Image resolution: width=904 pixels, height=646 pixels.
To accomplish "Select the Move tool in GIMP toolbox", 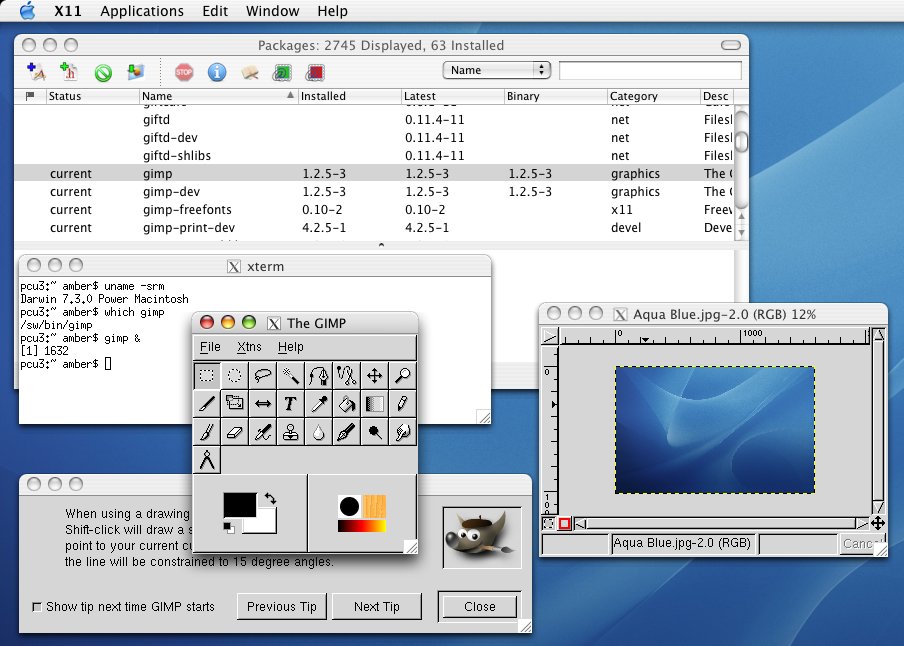I will (374, 375).
